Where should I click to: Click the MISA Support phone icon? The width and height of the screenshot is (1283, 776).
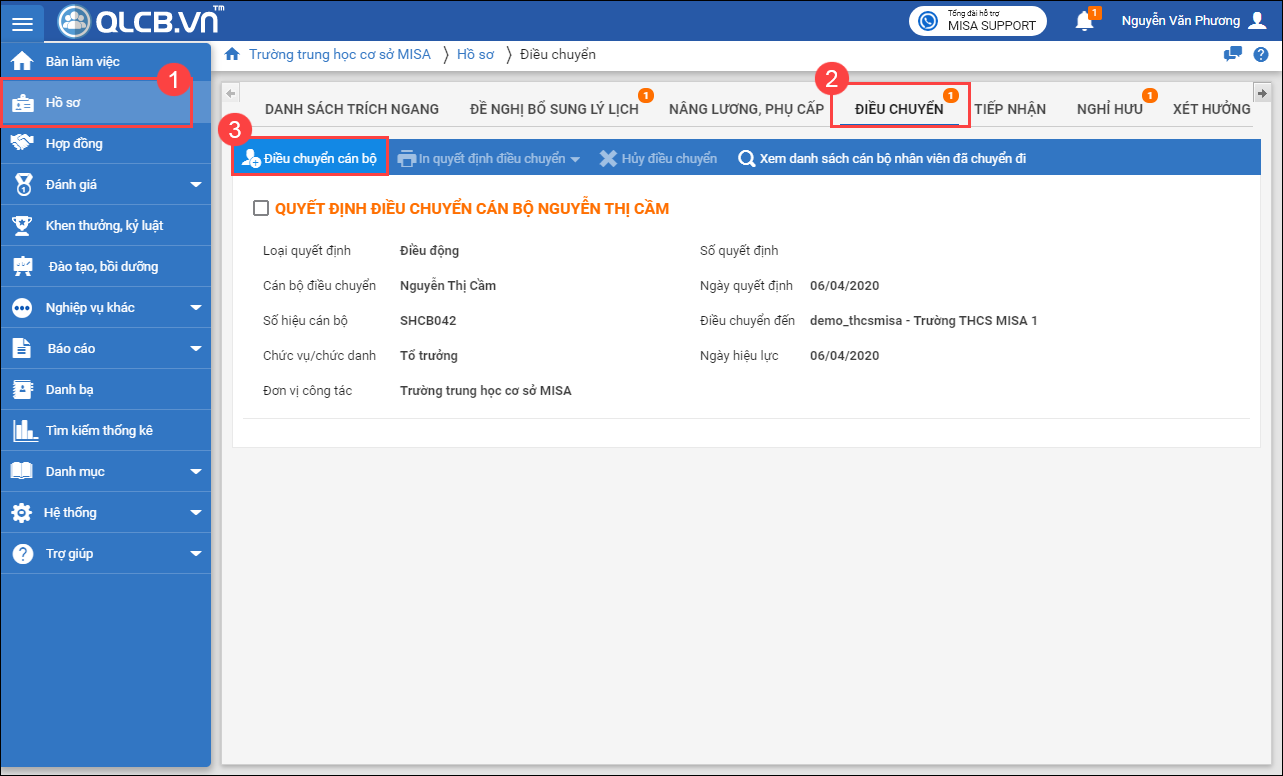click(929, 21)
